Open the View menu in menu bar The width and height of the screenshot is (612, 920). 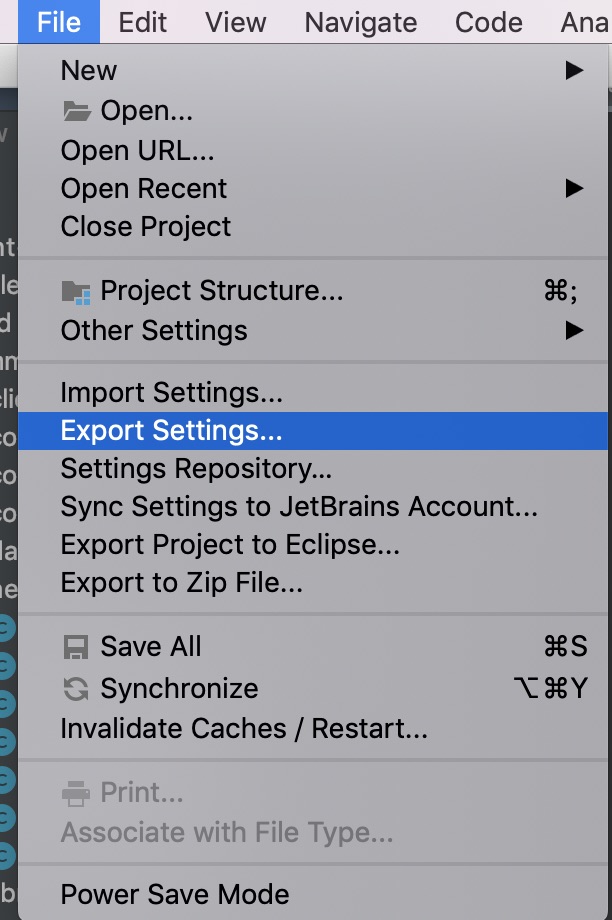[x=237, y=22]
